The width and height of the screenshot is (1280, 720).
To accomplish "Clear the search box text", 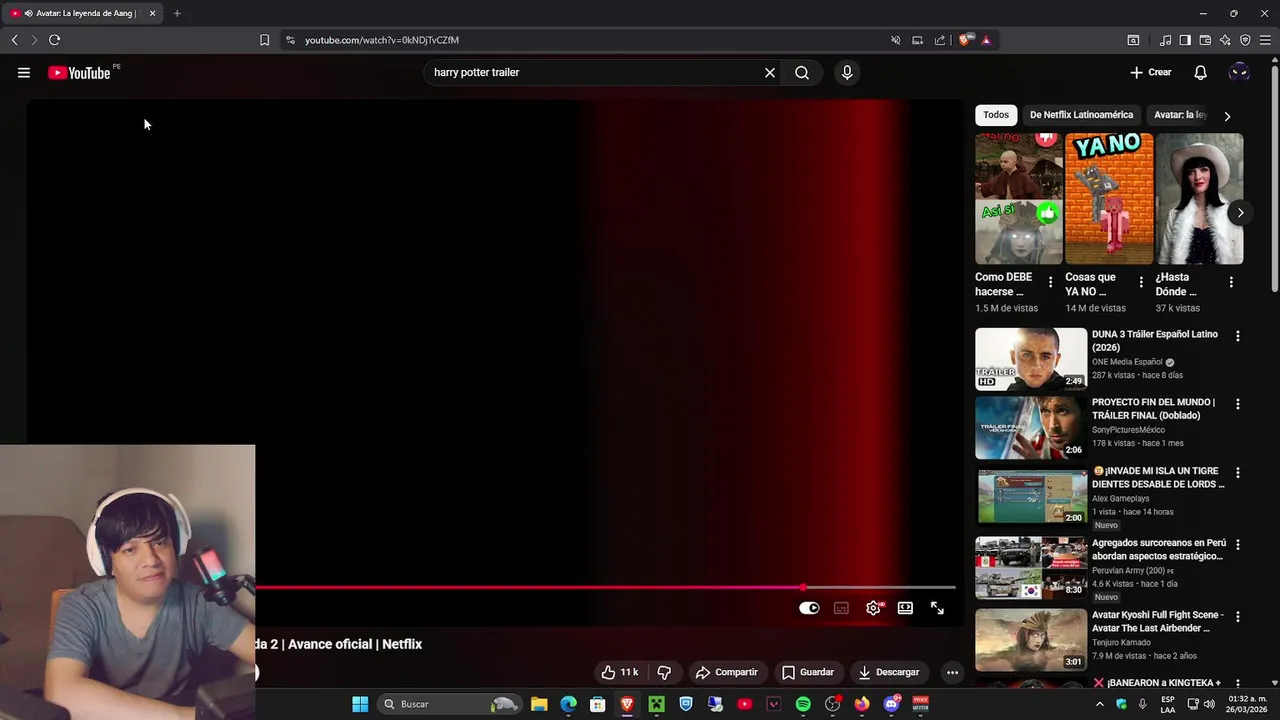I will pos(770,72).
